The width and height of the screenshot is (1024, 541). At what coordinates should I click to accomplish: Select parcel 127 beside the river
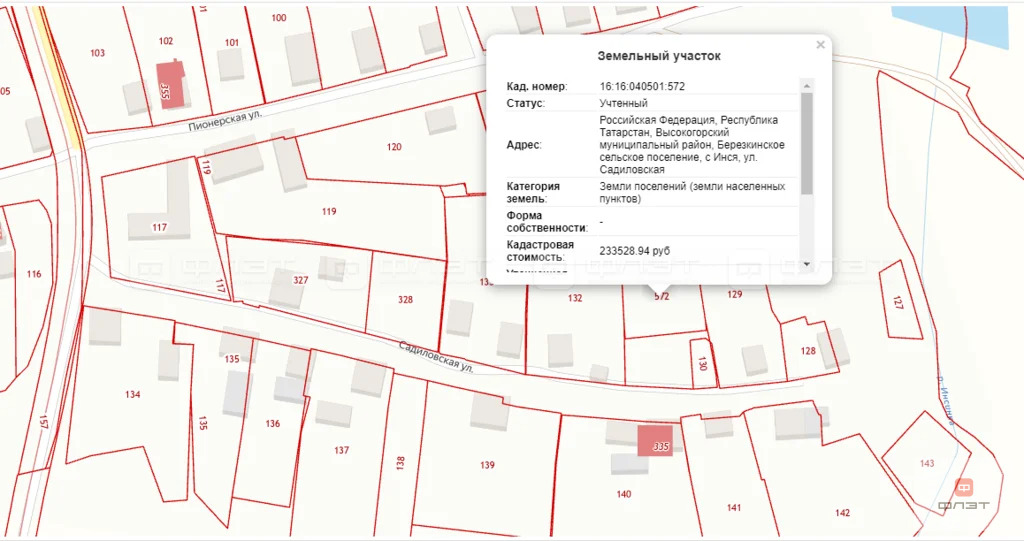coord(900,302)
